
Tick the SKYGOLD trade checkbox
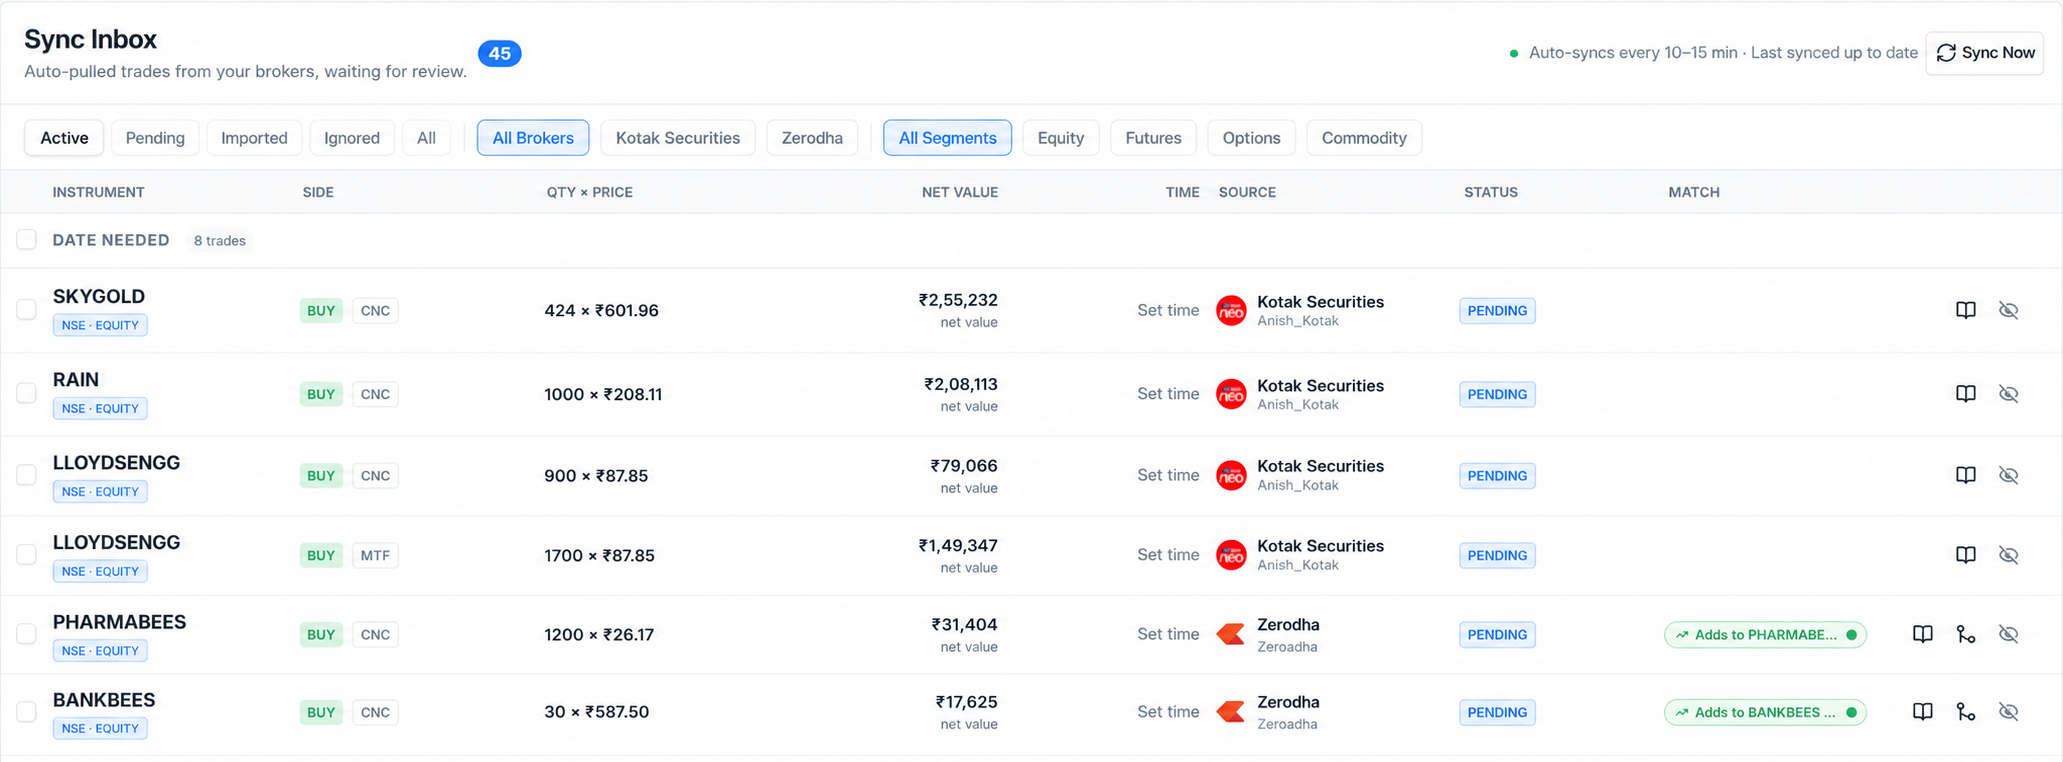click(27, 309)
